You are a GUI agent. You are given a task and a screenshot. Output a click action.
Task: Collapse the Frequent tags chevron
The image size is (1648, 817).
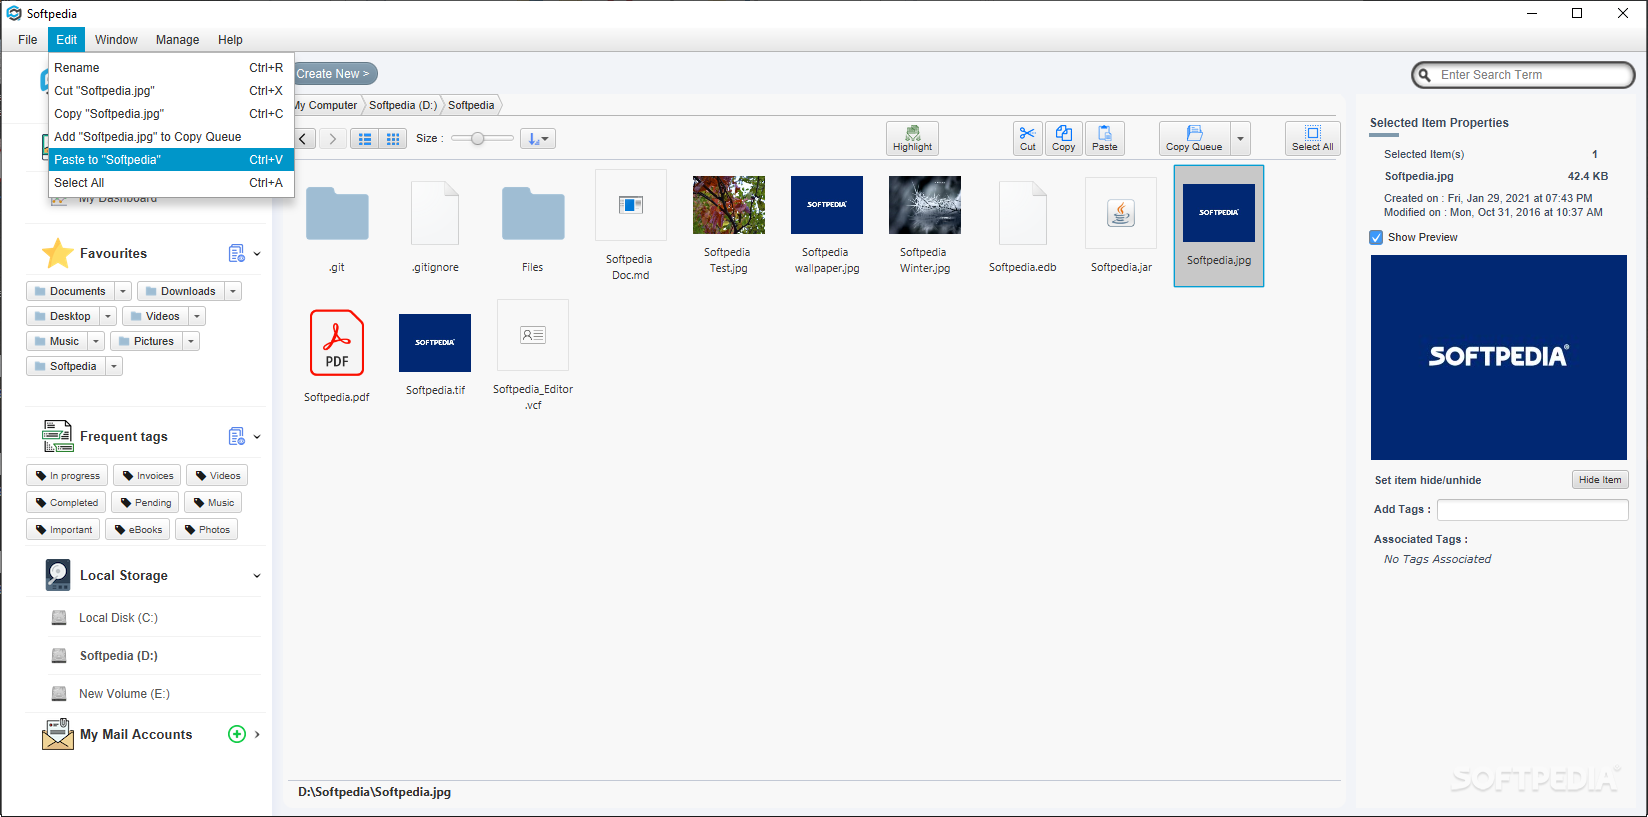pyautogui.click(x=257, y=437)
